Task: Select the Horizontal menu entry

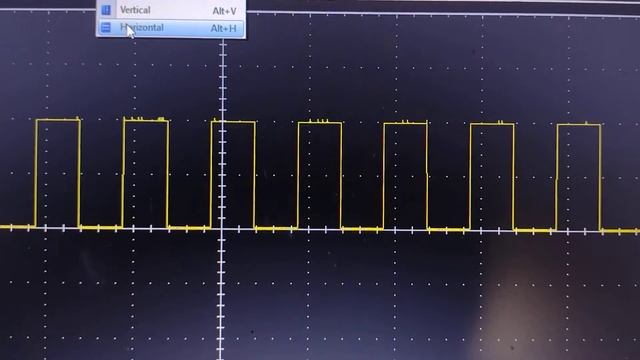Action: pyautogui.click(x=171, y=28)
